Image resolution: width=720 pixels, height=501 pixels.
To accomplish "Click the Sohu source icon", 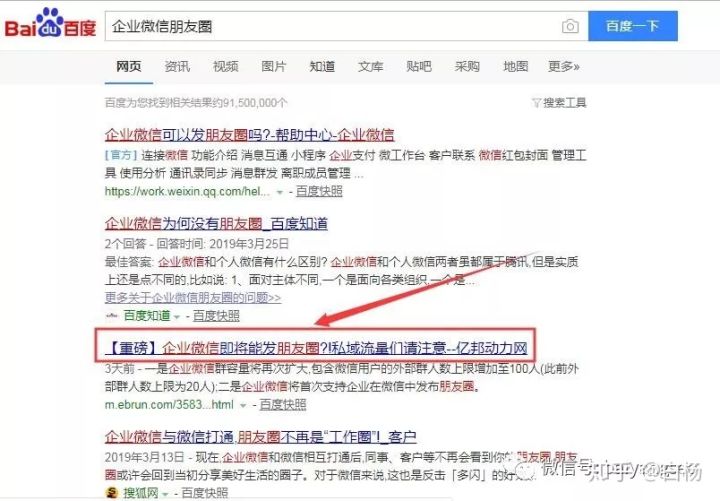I will 112,493.
